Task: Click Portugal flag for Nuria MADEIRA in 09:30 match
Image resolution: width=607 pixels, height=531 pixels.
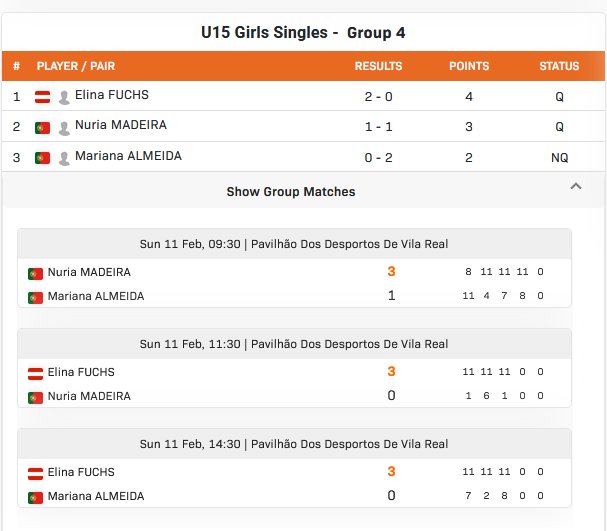Action: coord(35,274)
